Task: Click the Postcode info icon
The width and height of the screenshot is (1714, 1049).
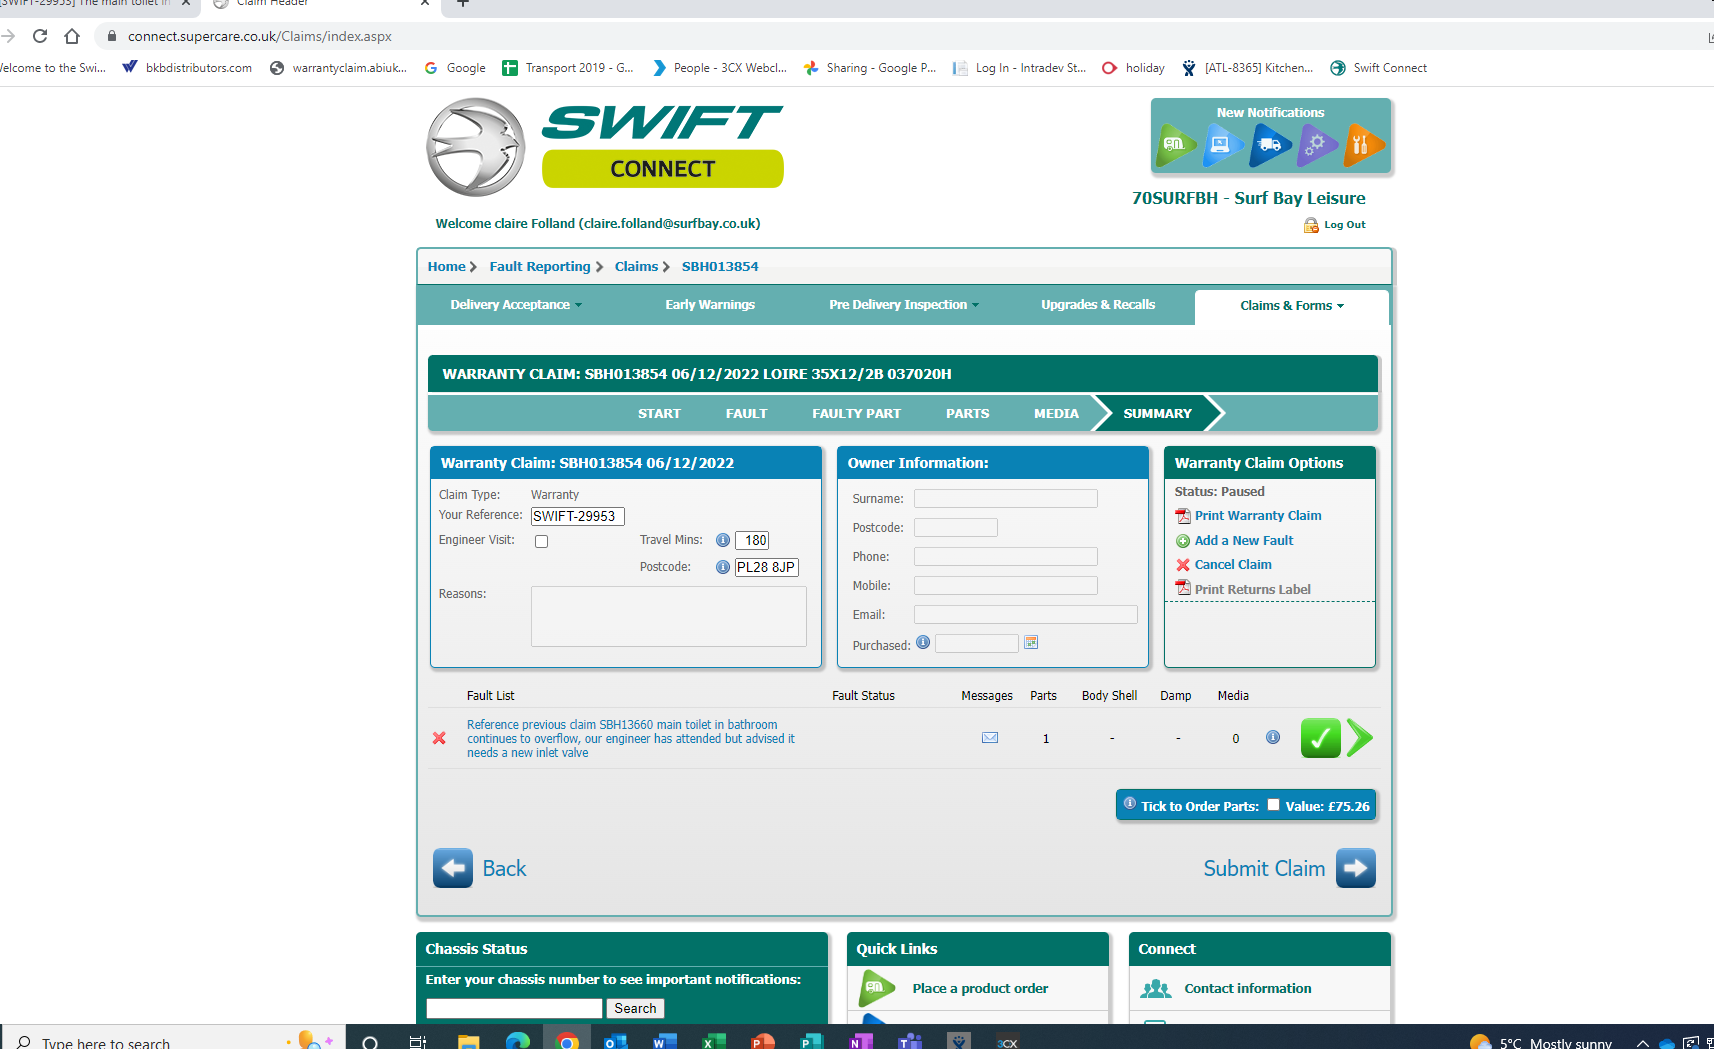Action: pyautogui.click(x=723, y=567)
